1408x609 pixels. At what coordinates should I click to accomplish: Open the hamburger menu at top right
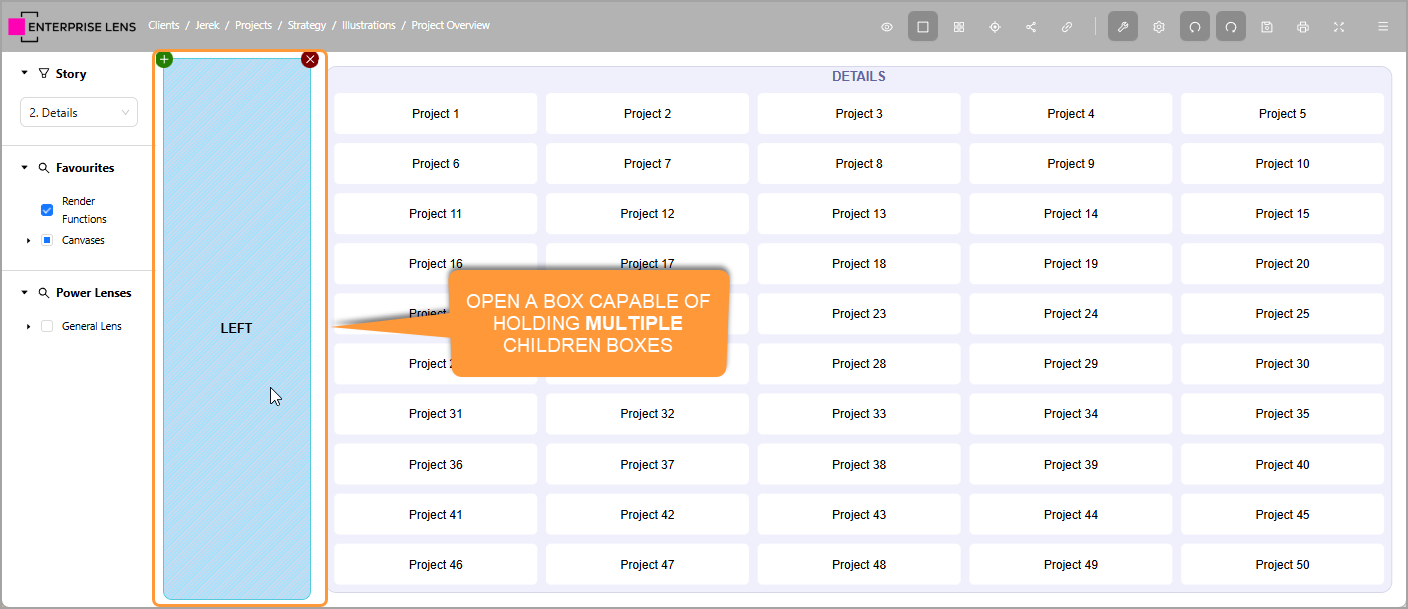click(1383, 27)
